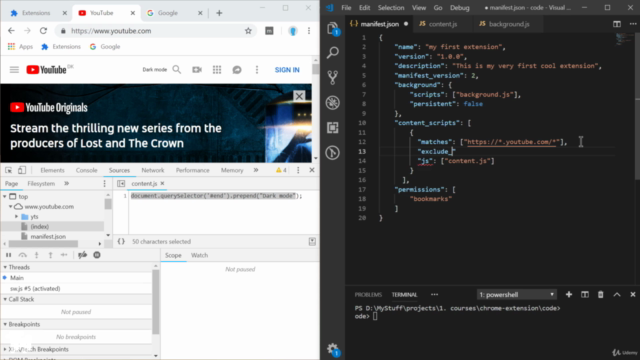
Task: Open Google bookmark in bookmarks bar
Action: [x=105, y=47]
